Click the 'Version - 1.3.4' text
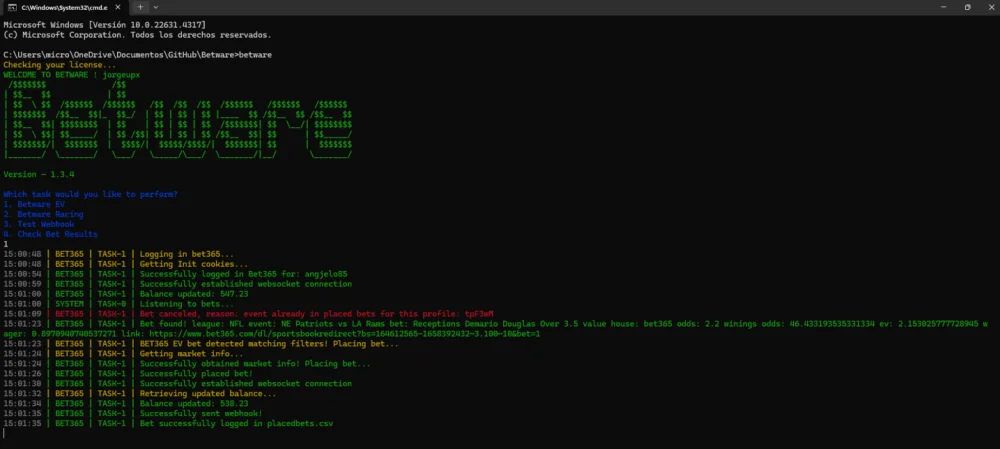The image size is (1000, 449). [39, 174]
